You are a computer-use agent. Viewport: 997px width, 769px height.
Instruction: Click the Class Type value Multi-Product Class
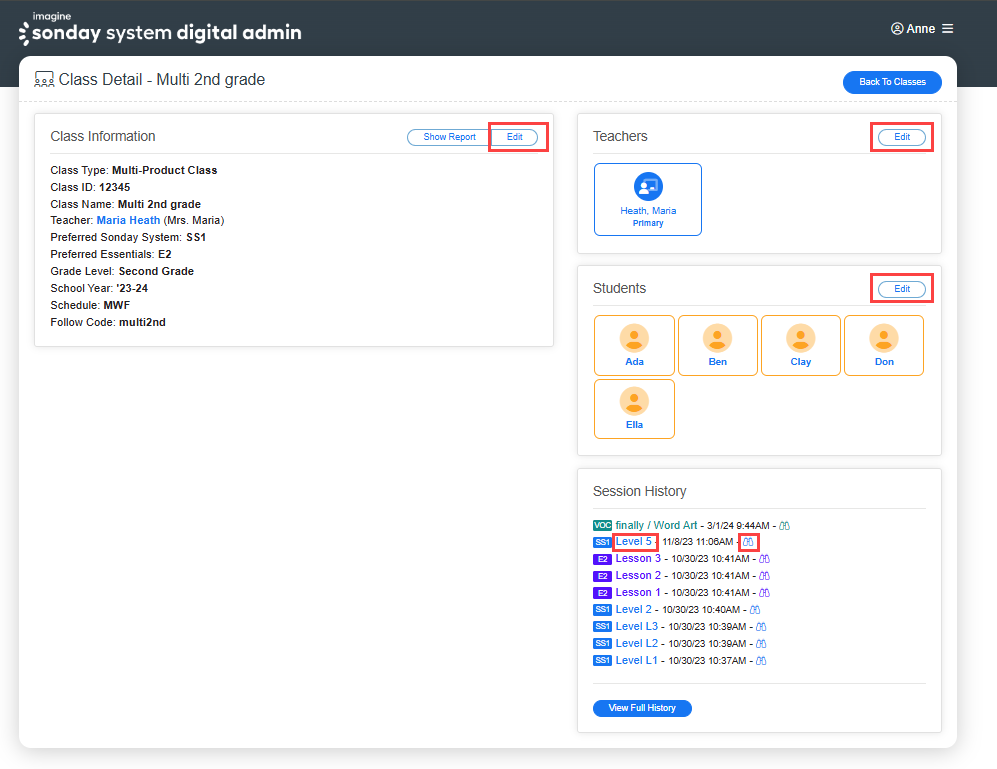pos(165,170)
